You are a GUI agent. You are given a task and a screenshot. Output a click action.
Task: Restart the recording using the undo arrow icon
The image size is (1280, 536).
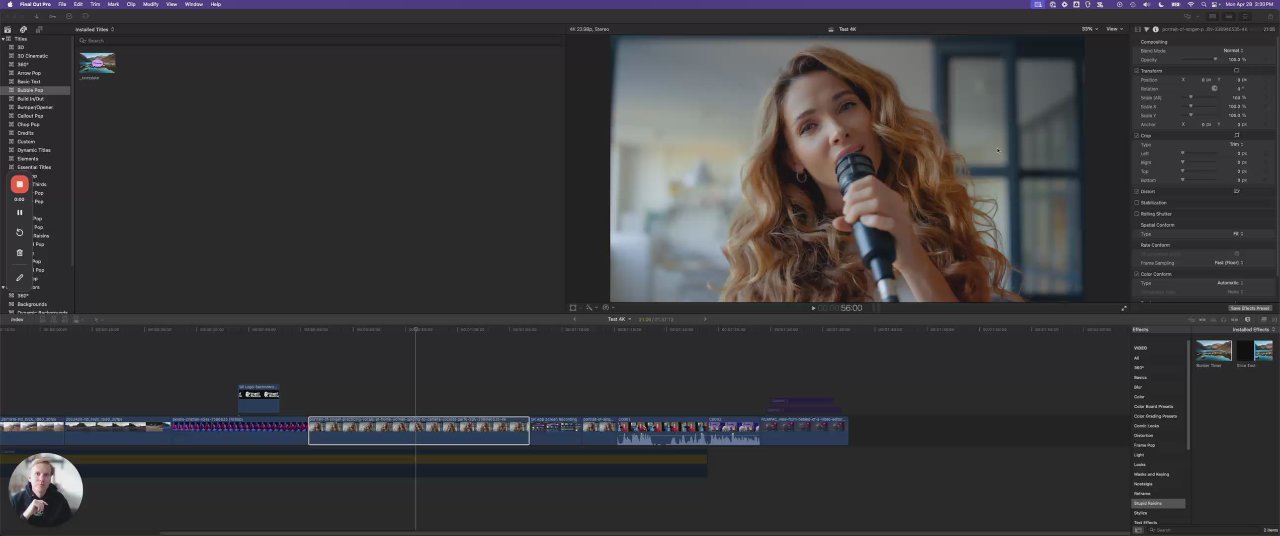19,232
